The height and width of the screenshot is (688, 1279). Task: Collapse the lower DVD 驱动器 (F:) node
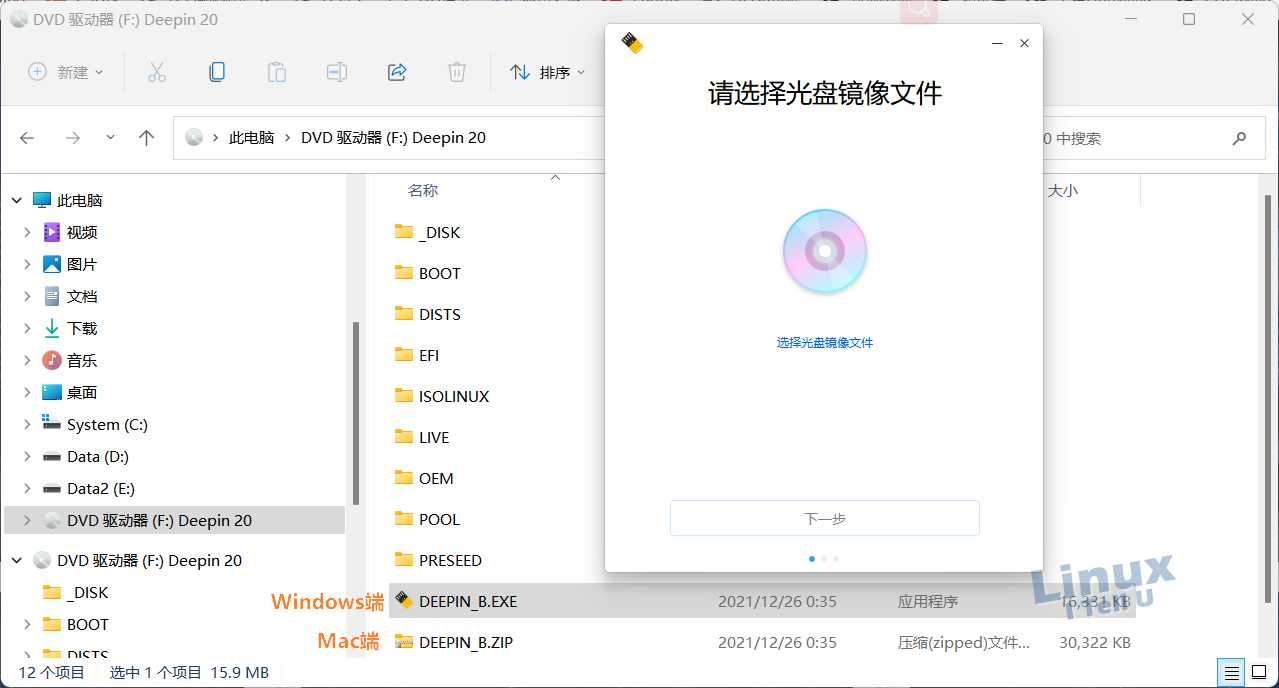click(17, 560)
